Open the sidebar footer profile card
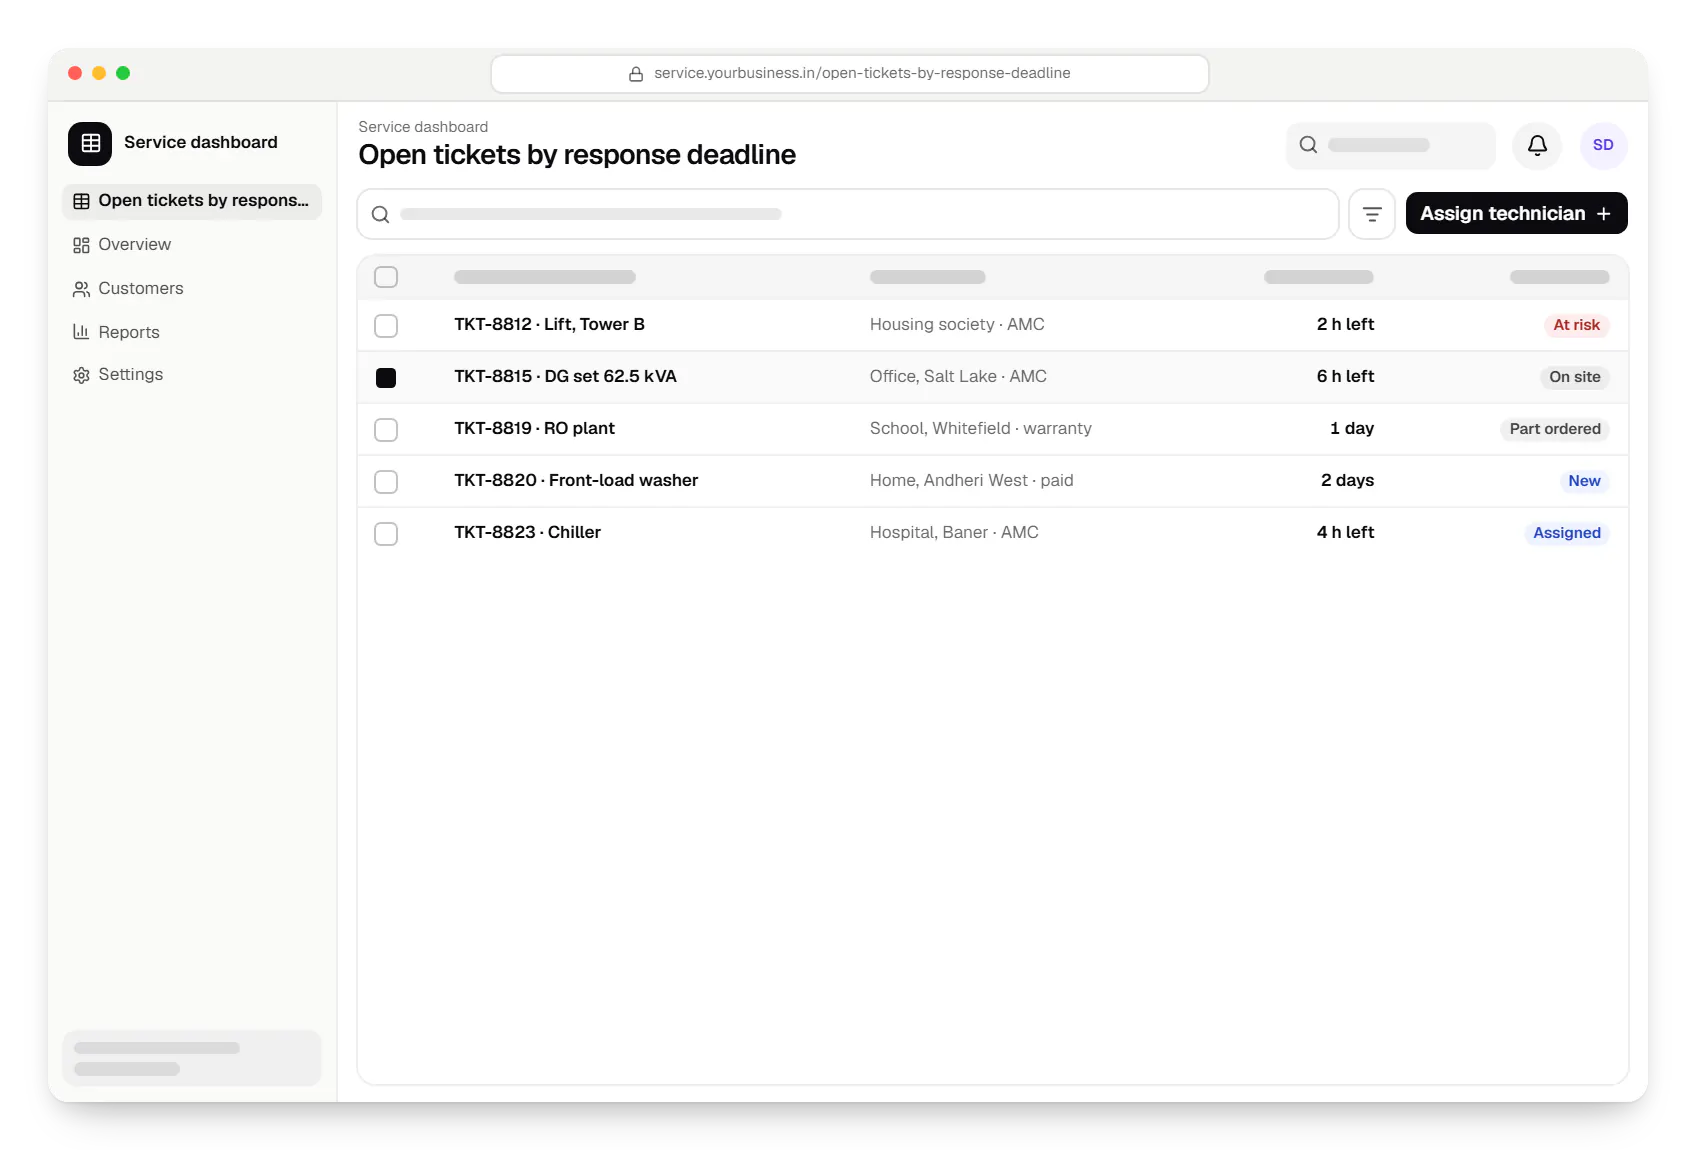The image size is (1696, 1150). pos(192,1058)
